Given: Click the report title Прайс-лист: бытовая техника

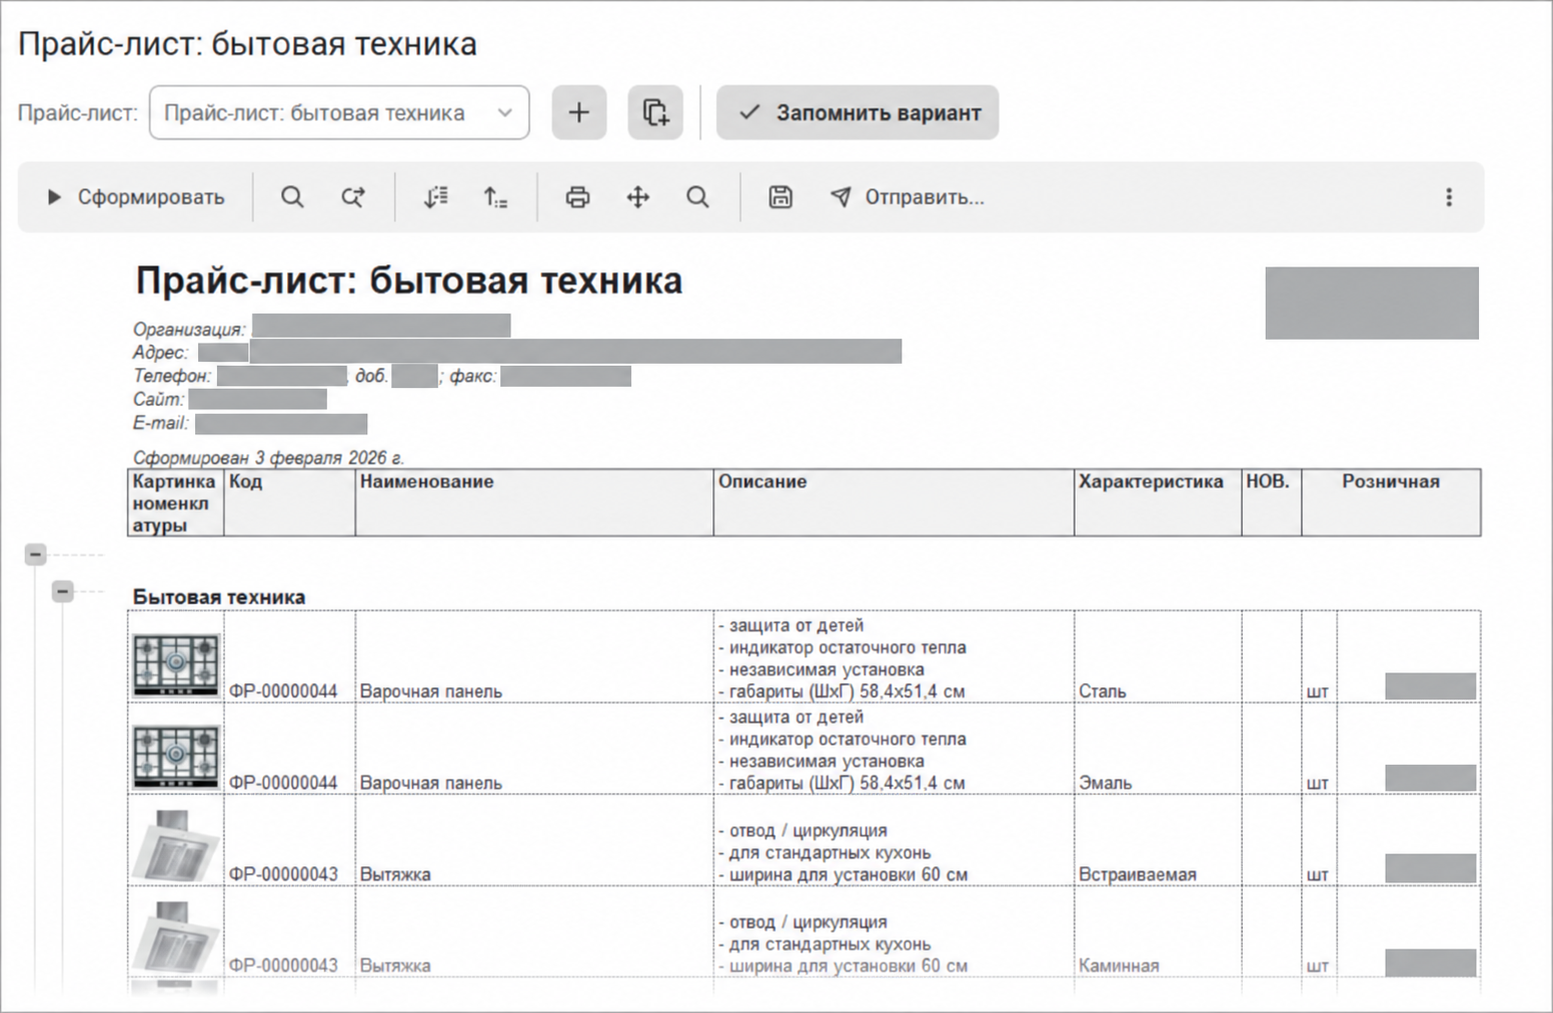Looking at the screenshot, I should (x=409, y=281).
